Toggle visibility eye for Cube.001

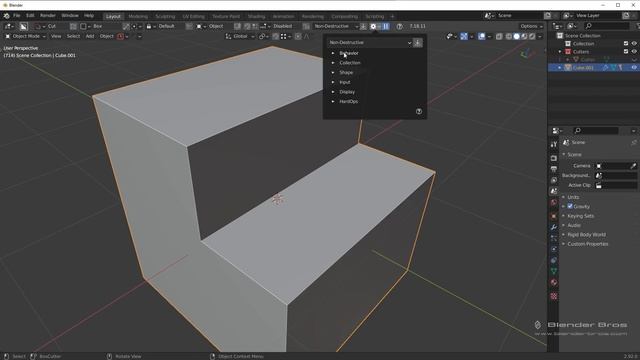point(634,68)
